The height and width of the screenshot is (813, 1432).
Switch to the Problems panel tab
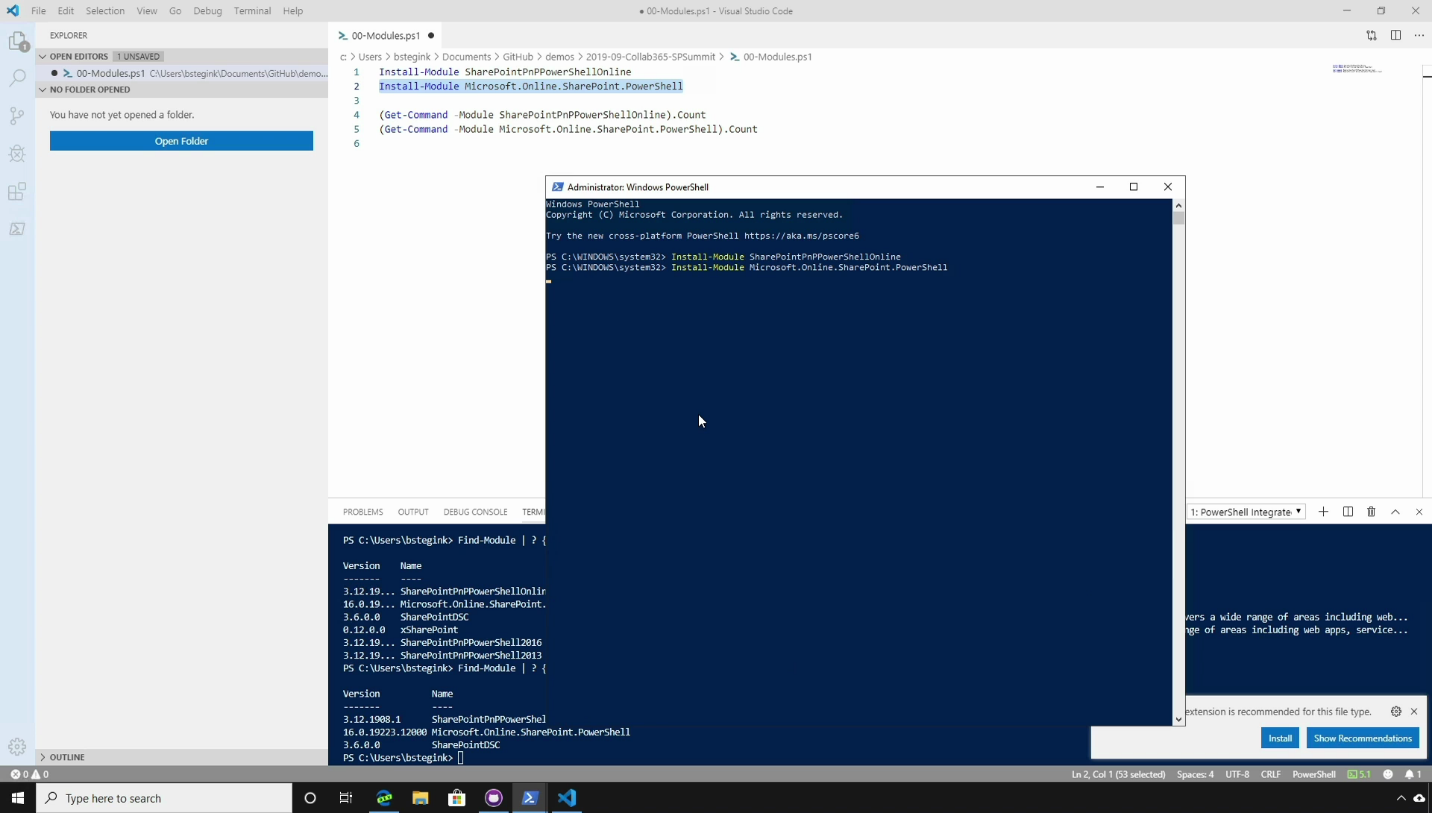pos(363,512)
